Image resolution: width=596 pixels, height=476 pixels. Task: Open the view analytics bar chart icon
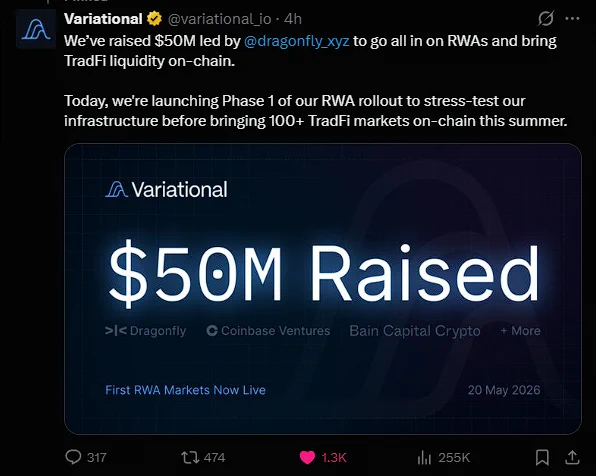click(424, 457)
